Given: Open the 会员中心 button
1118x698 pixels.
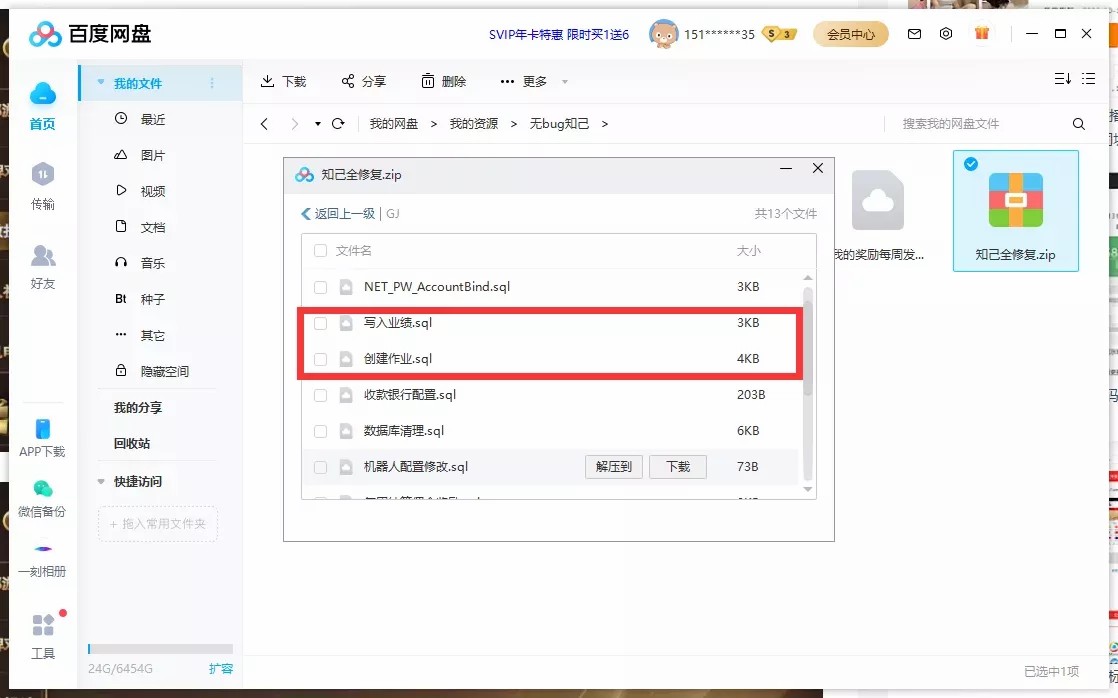Looking at the screenshot, I should coord(851,34).
